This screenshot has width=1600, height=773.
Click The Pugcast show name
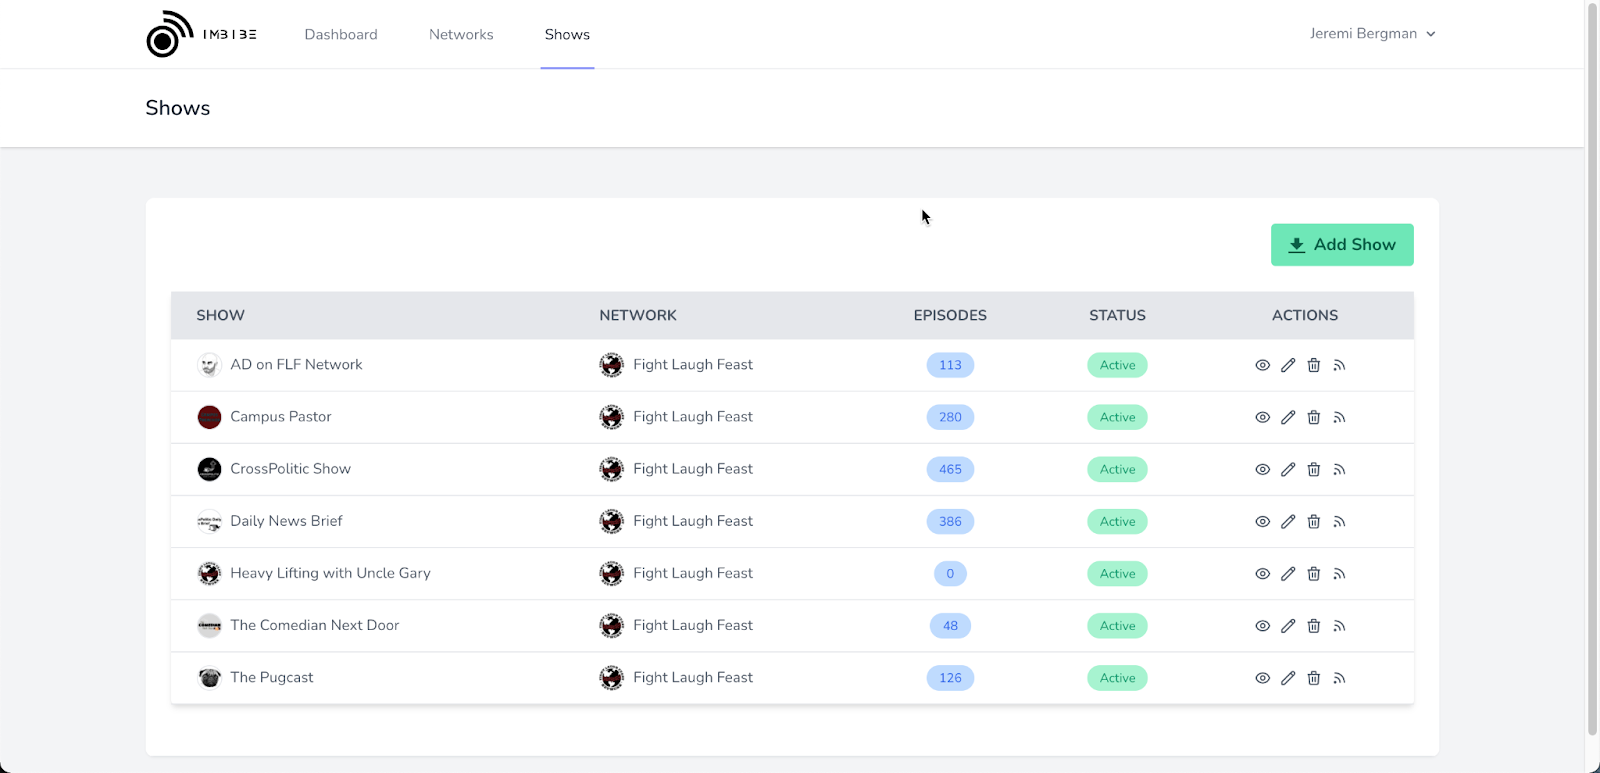coord(271,677)
